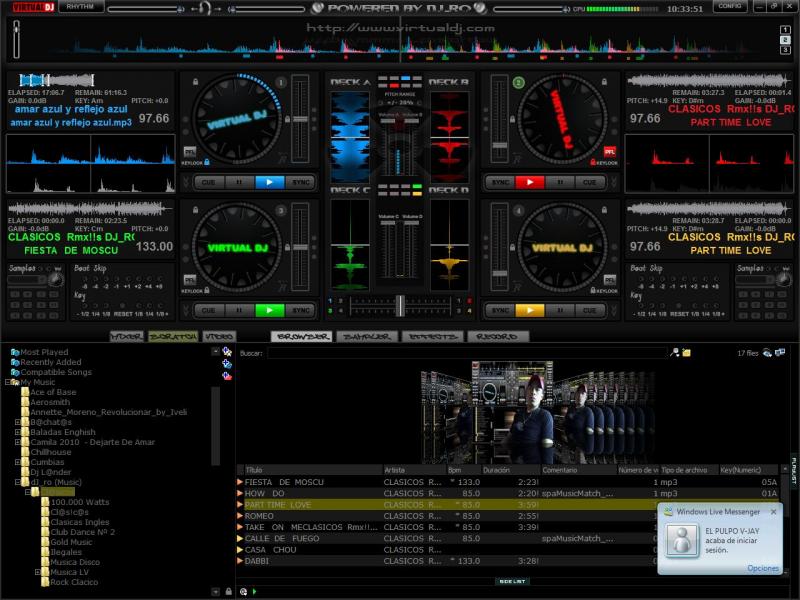
Task: Click Opciones in the Messenger notification
Action: click(763, 568)
